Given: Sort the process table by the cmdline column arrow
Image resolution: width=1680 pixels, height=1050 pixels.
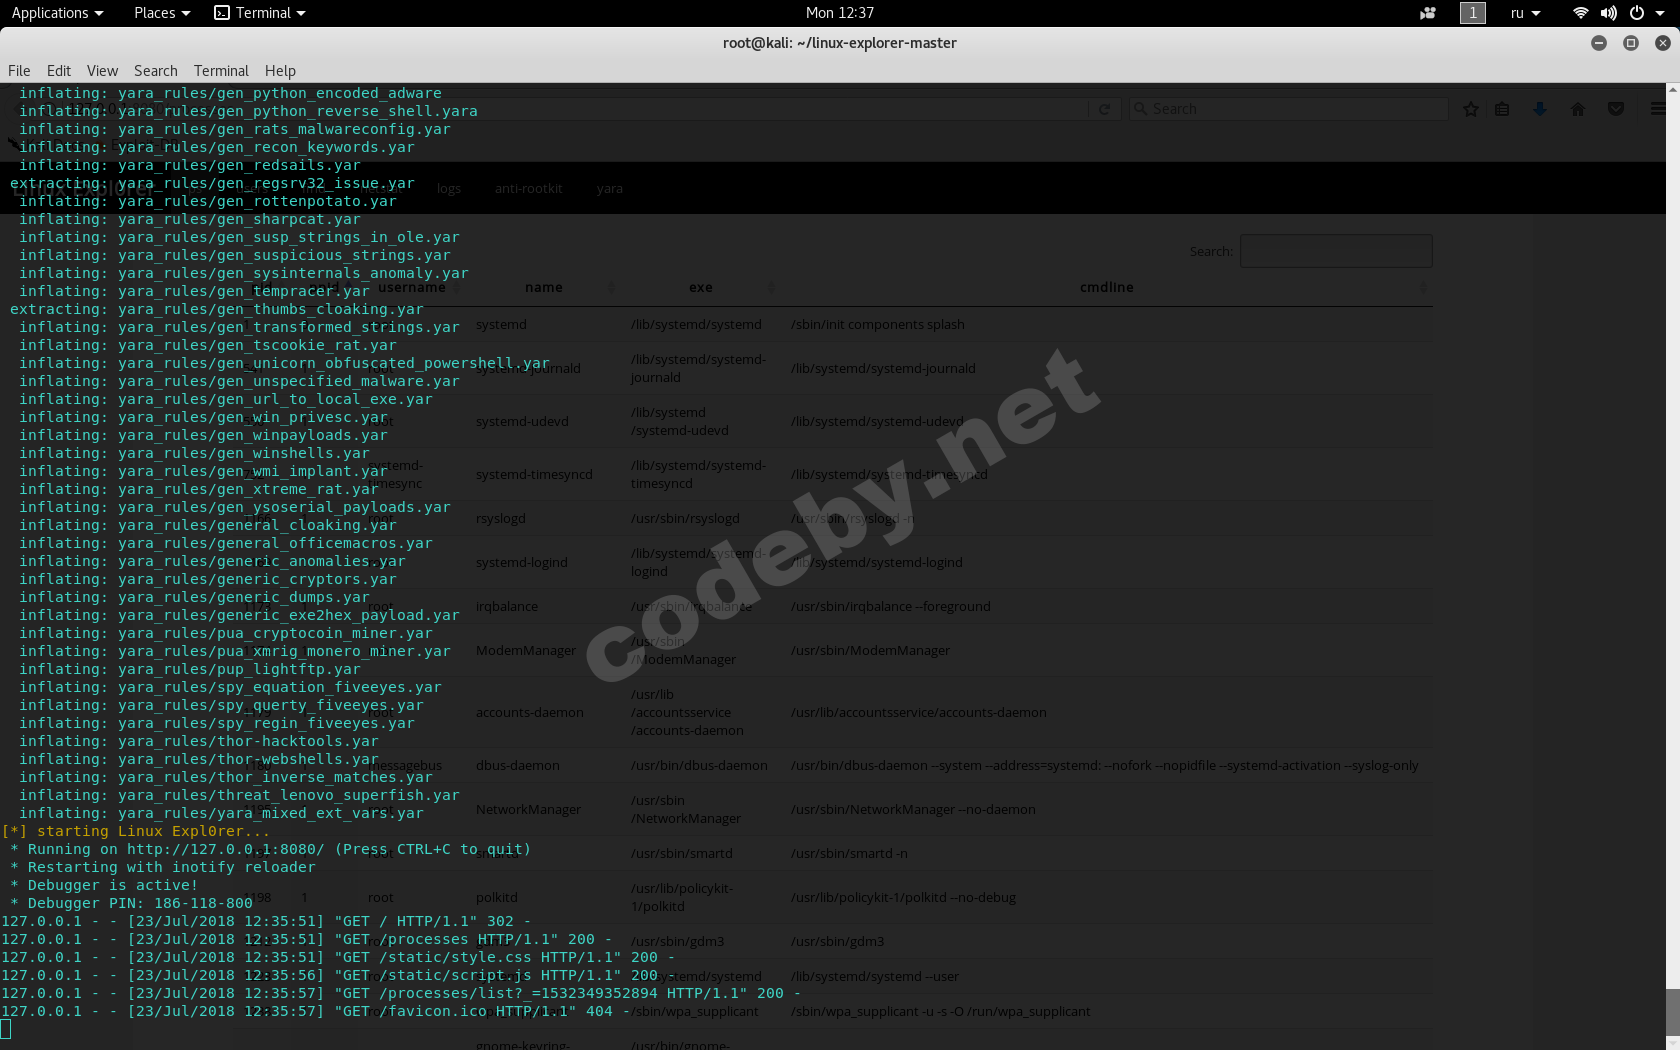Looking at the screenshot, I should click(x=1423, y=288).
